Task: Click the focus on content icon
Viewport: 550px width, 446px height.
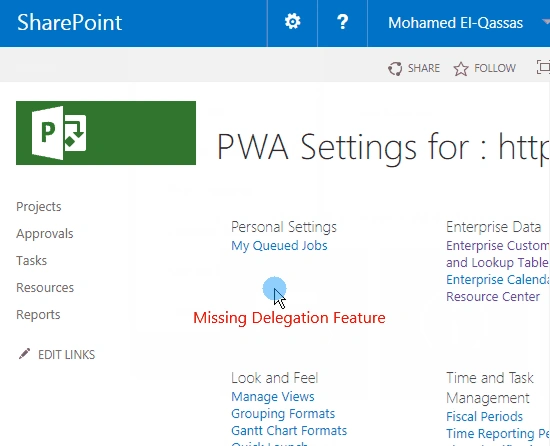Action: point(543,67)
